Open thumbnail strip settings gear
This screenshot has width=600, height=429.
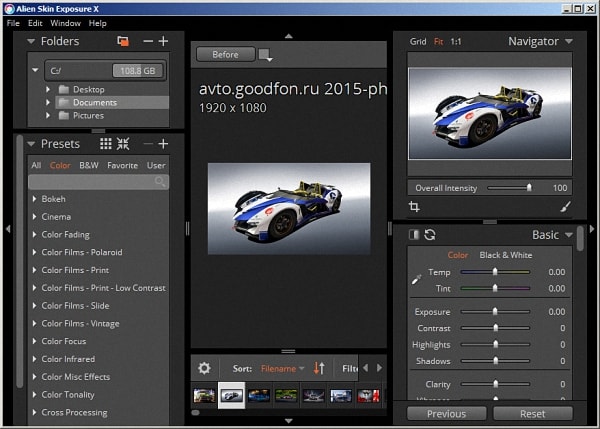tap(204, 368)
